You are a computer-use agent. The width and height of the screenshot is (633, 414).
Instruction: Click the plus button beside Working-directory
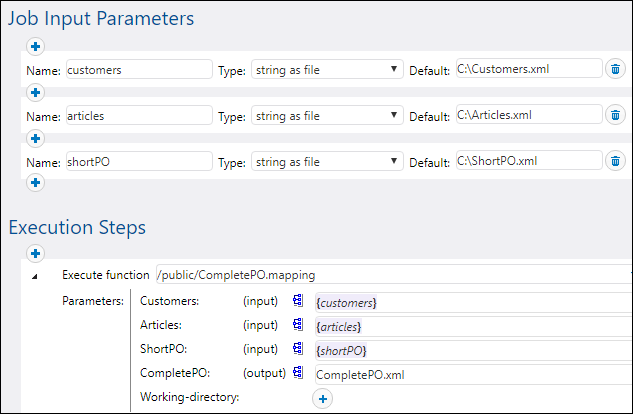tap(323, 398)
